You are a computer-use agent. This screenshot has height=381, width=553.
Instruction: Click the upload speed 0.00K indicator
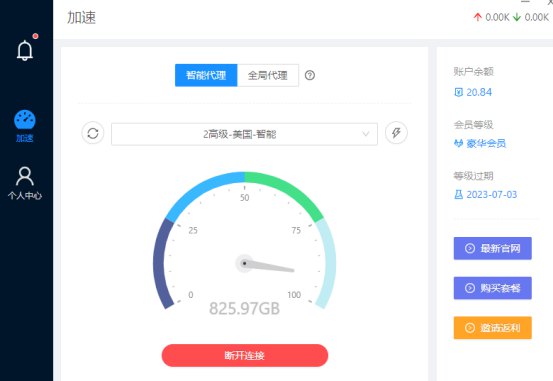[491, 17]
